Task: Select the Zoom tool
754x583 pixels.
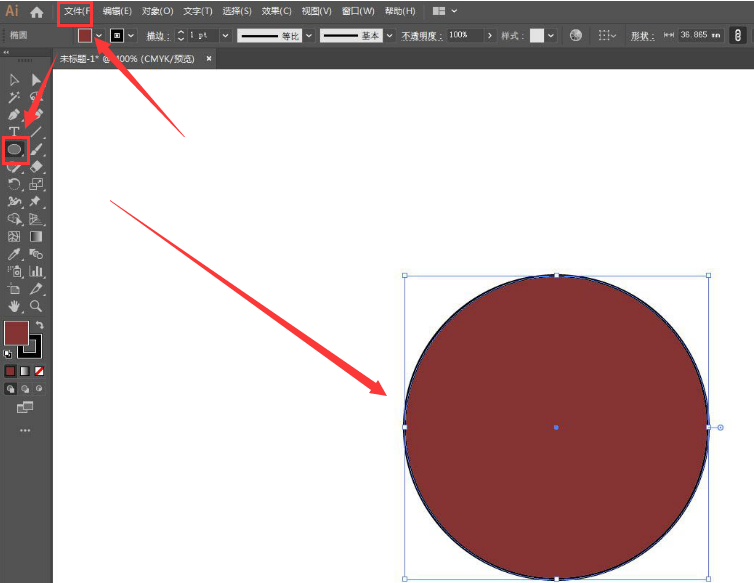Action: 36,306
